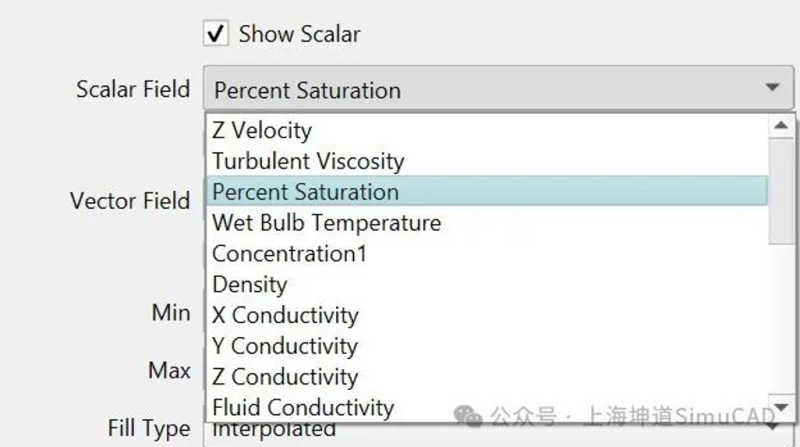The height and width of the screenshot is (447, 800).
Task: Open the Scalar Field dropdown arrow
Action: tap(772, 88)
